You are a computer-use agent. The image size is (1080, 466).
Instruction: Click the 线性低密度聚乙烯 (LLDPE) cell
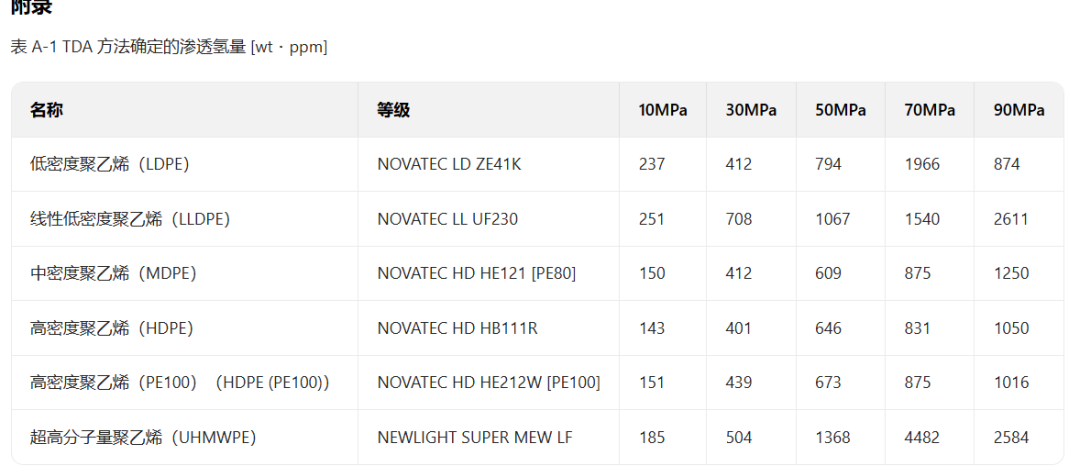(x=130, y=219)
